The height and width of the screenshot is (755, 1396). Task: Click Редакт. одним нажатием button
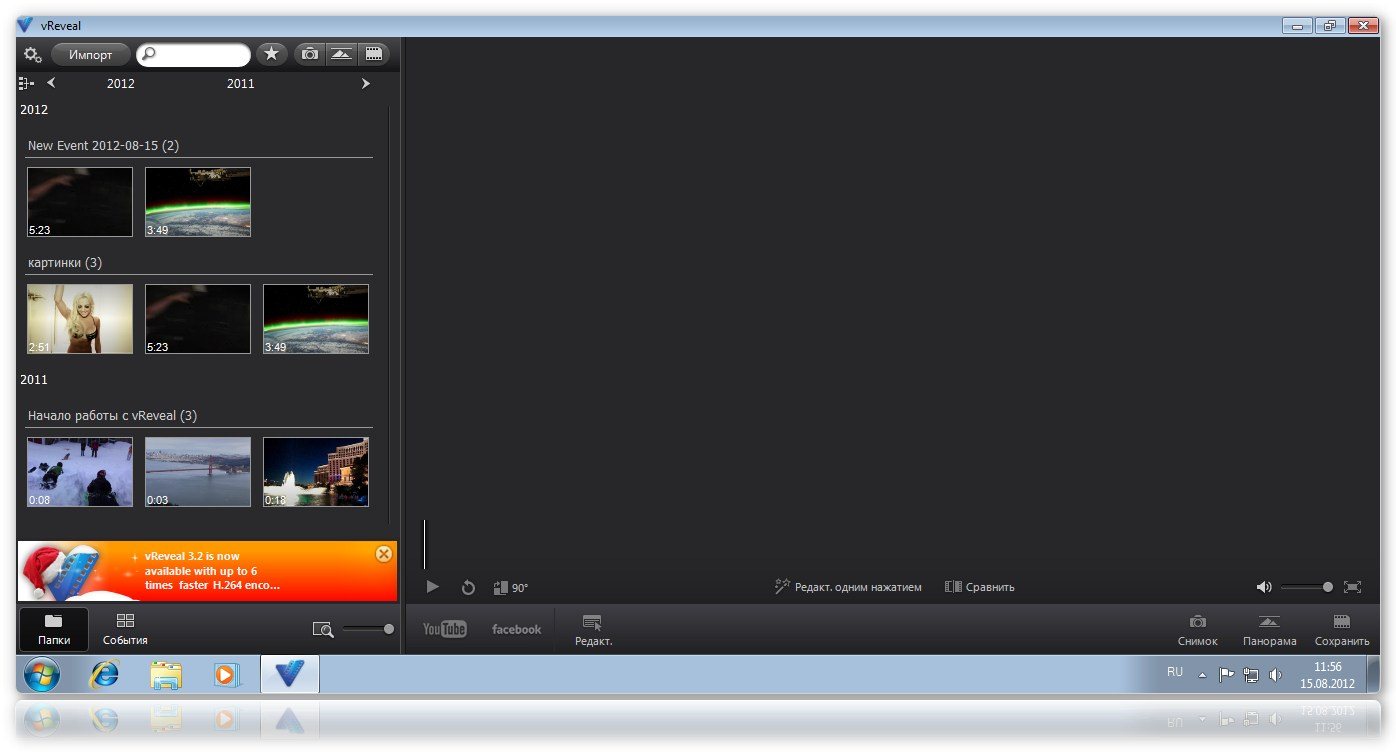(848, 587)
